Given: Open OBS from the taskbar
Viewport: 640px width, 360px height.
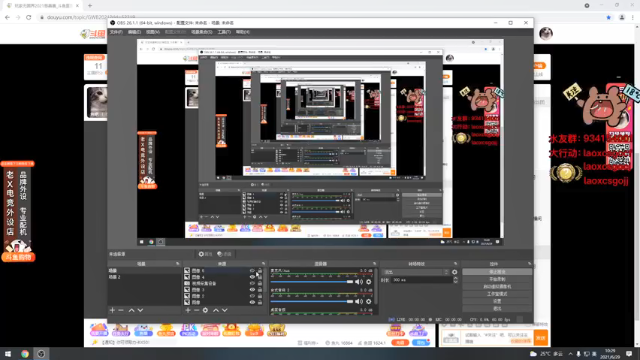Looking at the screenshot, I should click(41, 353).
